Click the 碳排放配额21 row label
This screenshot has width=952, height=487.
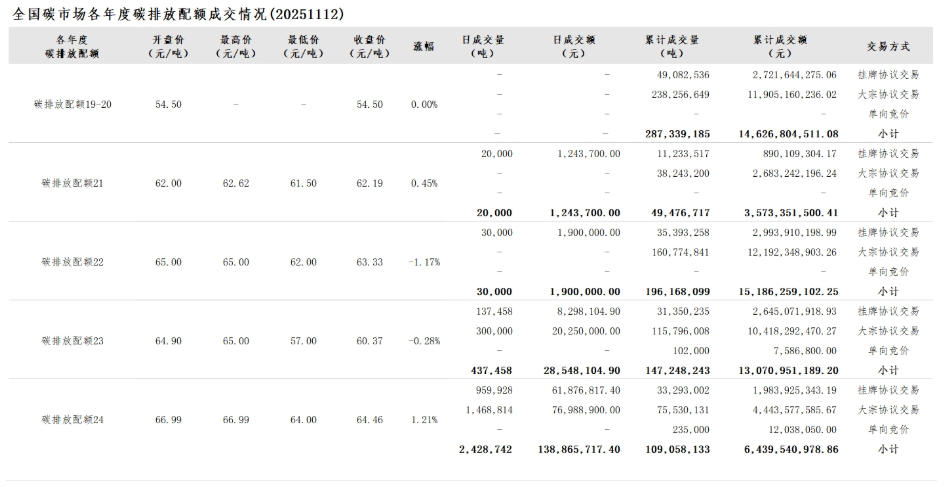click(x=72, y=183)
